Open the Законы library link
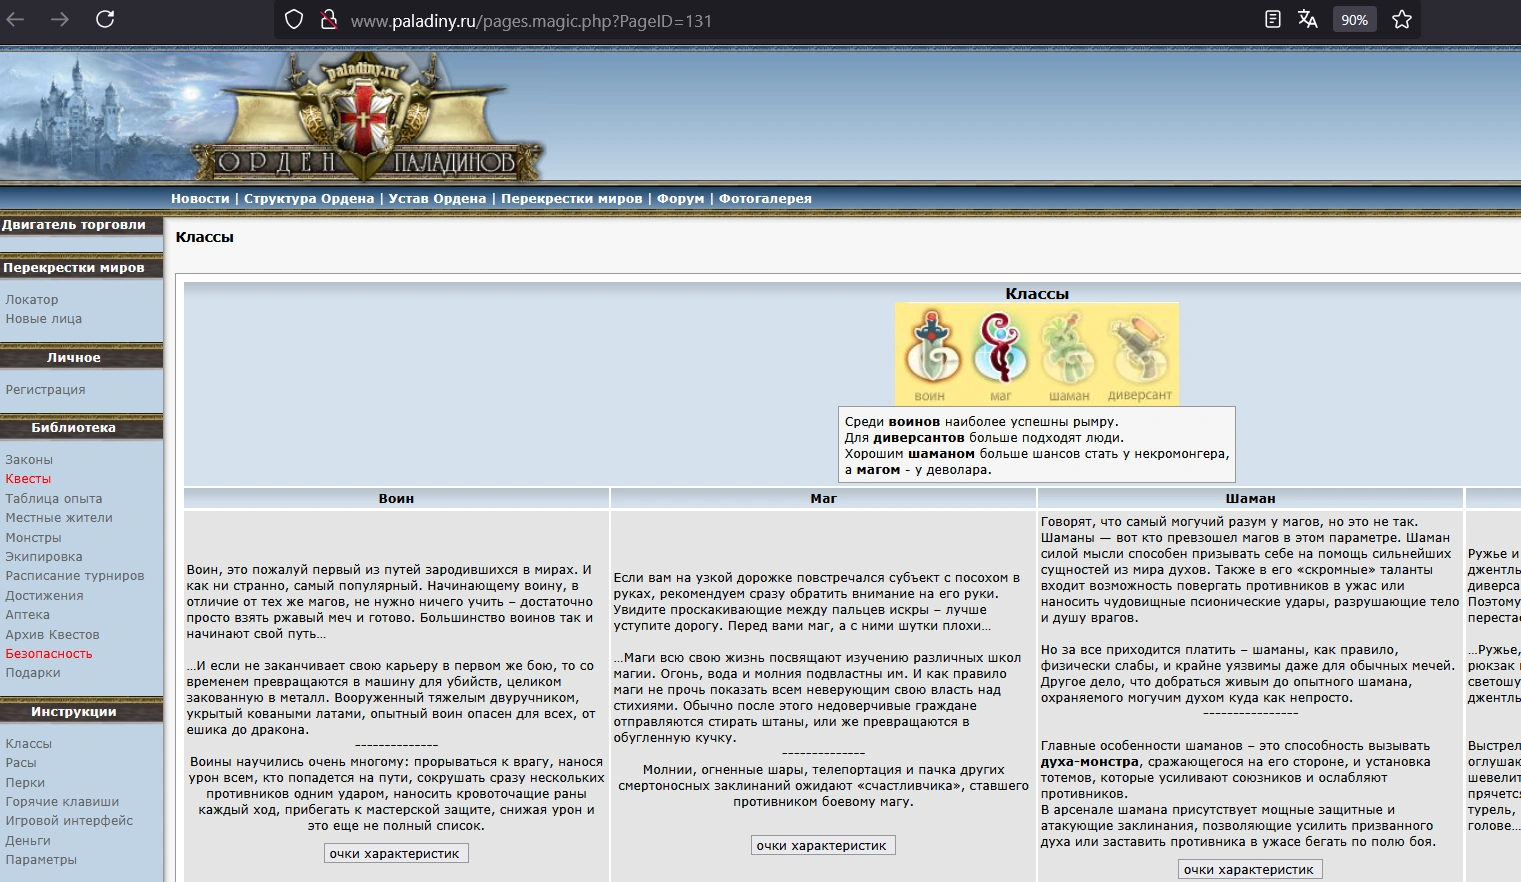 (x=29, y=460)
